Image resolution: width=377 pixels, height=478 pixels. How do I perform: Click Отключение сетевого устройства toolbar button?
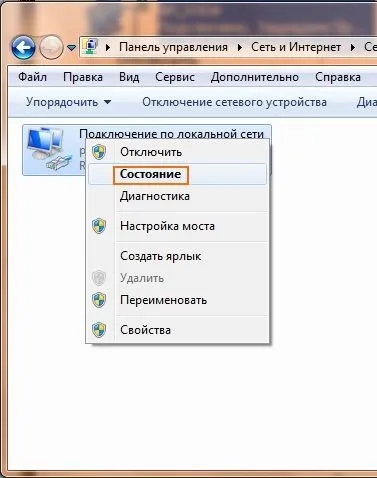click(x=234, y=102)
